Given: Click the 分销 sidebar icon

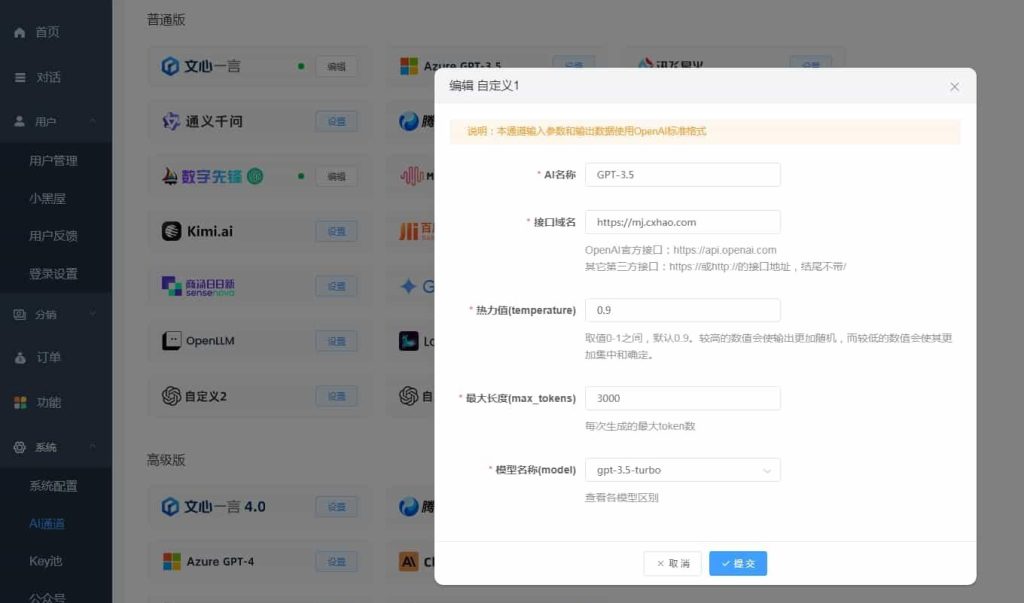Looking at the screenshot, I should point(20,314).
